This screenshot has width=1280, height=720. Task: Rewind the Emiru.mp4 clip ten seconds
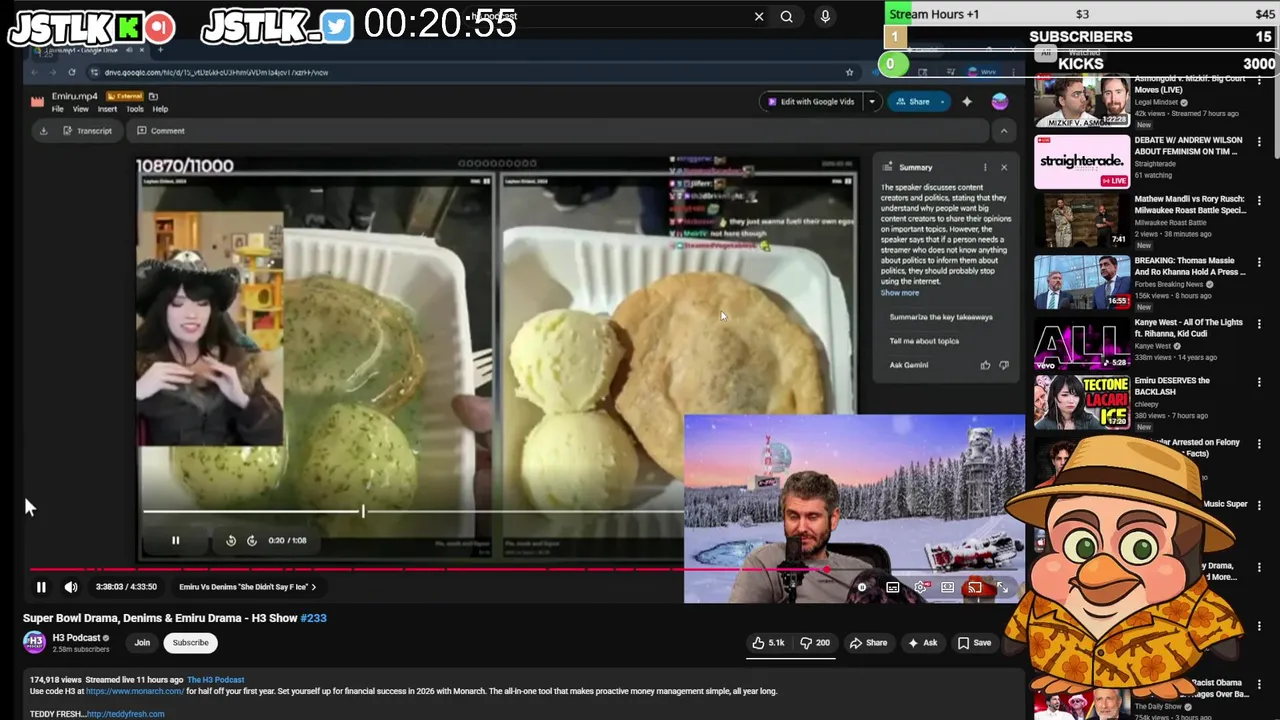pos(231,540)
